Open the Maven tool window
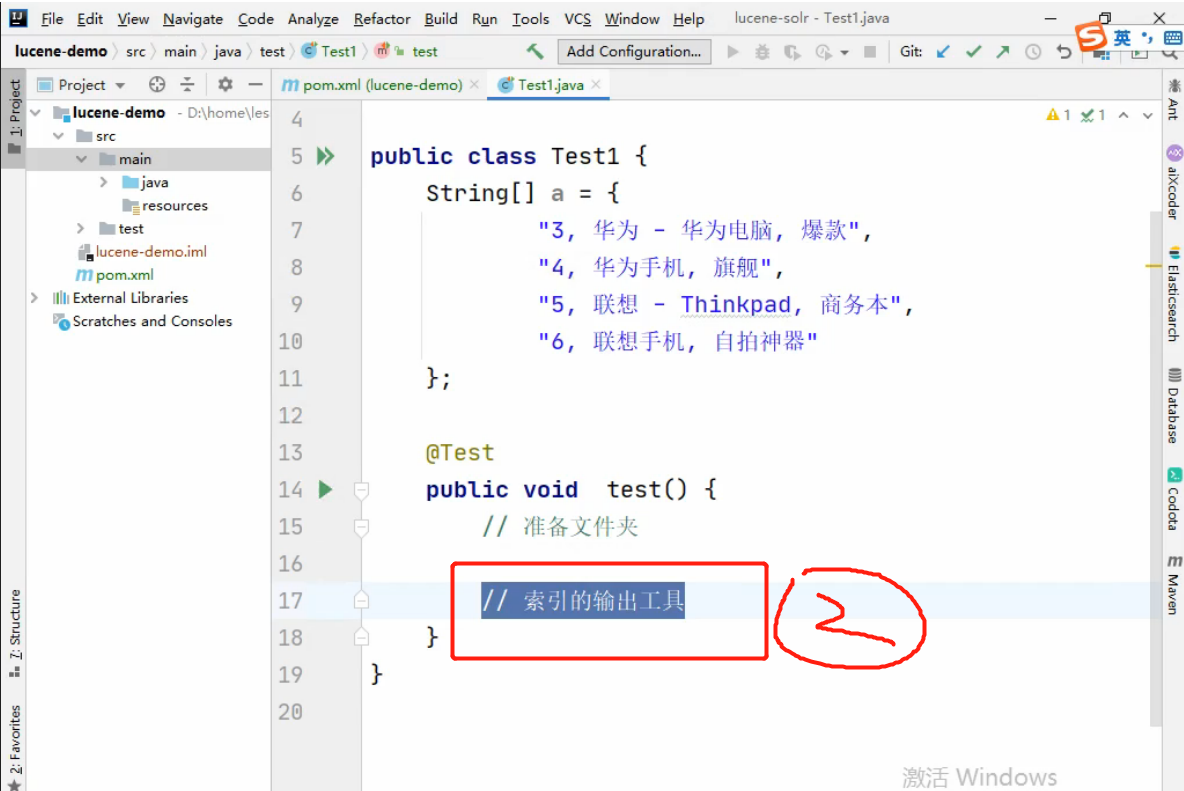The image size is (1184, 791). tap(1173, 584)
